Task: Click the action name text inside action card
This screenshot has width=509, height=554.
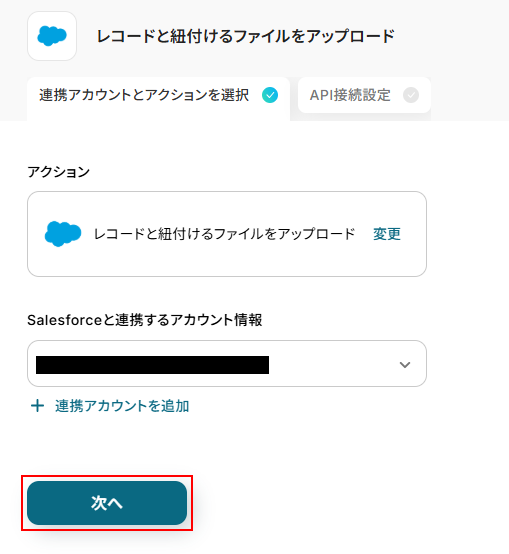Action: [x=224, y=234]
